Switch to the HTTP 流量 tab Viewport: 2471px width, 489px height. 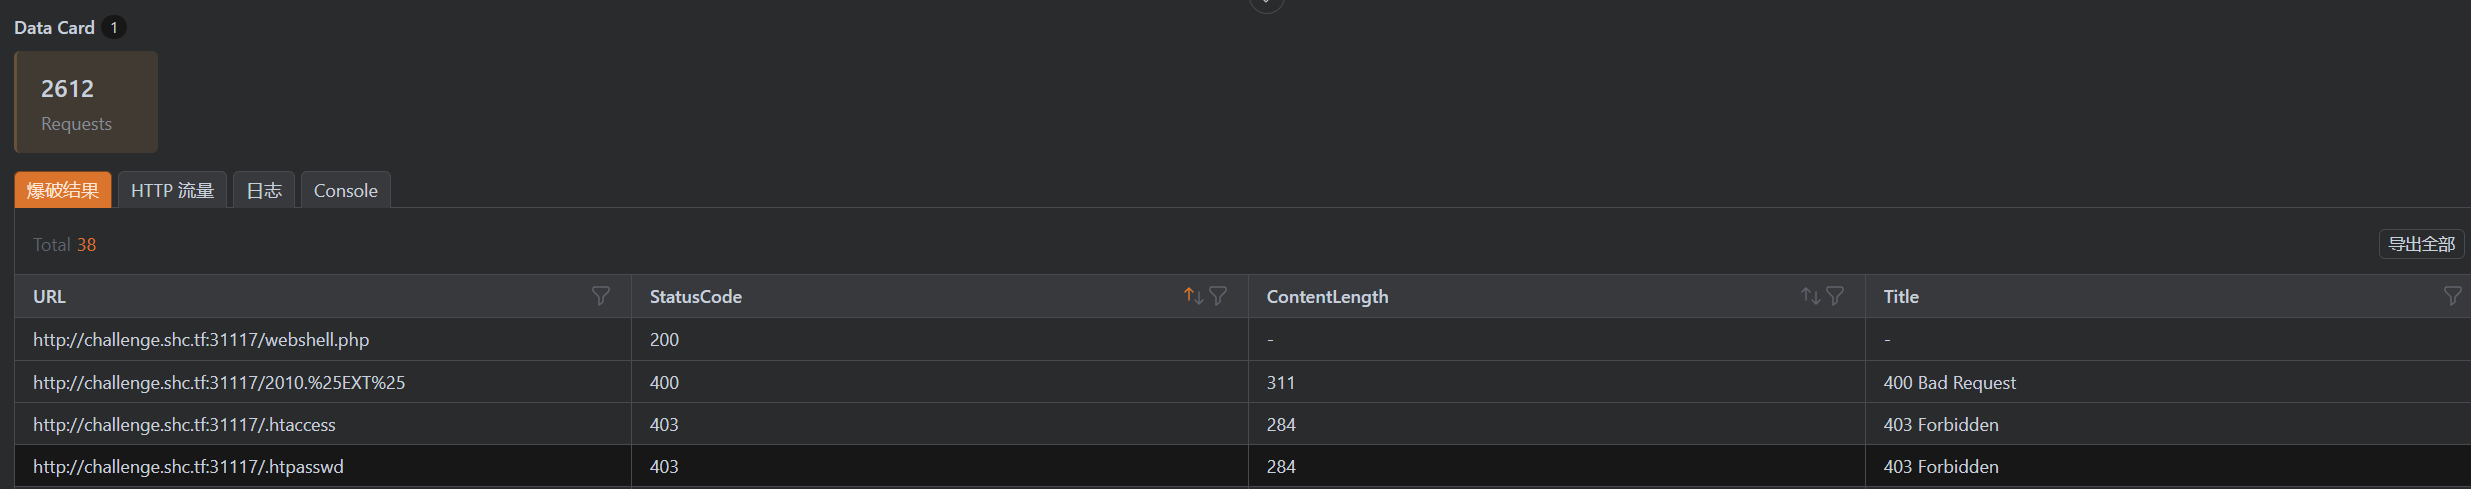[x=172, y=190]
